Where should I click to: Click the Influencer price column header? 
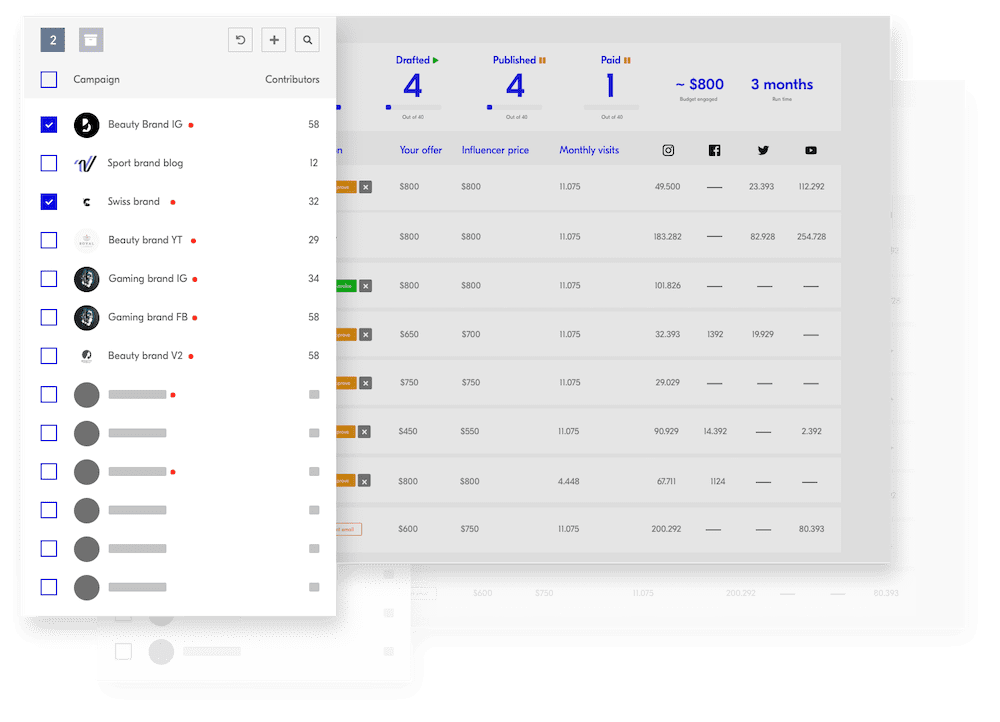(x=495, y=149)
